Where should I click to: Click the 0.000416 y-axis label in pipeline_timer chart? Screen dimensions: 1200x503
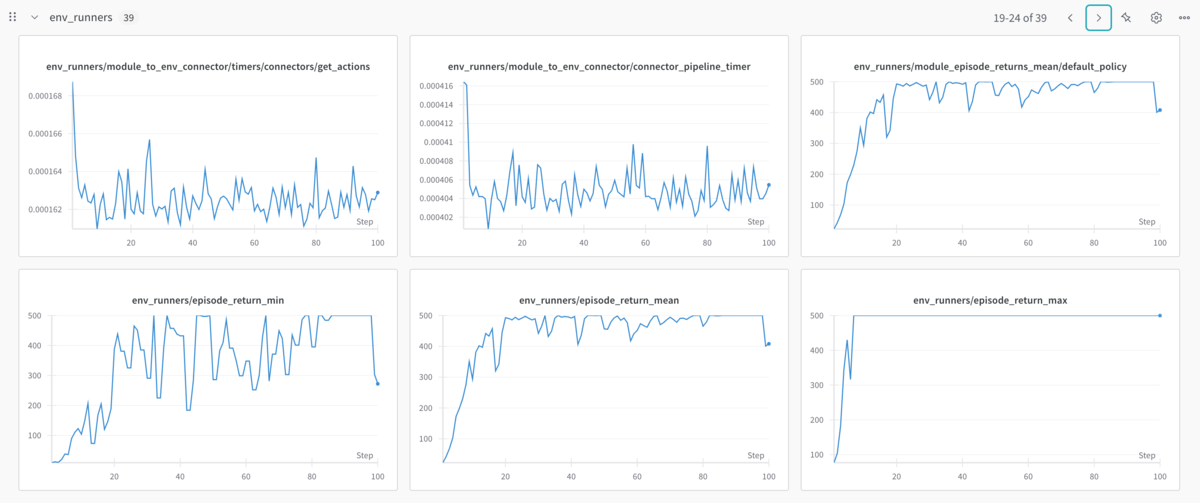coord(435,86)
